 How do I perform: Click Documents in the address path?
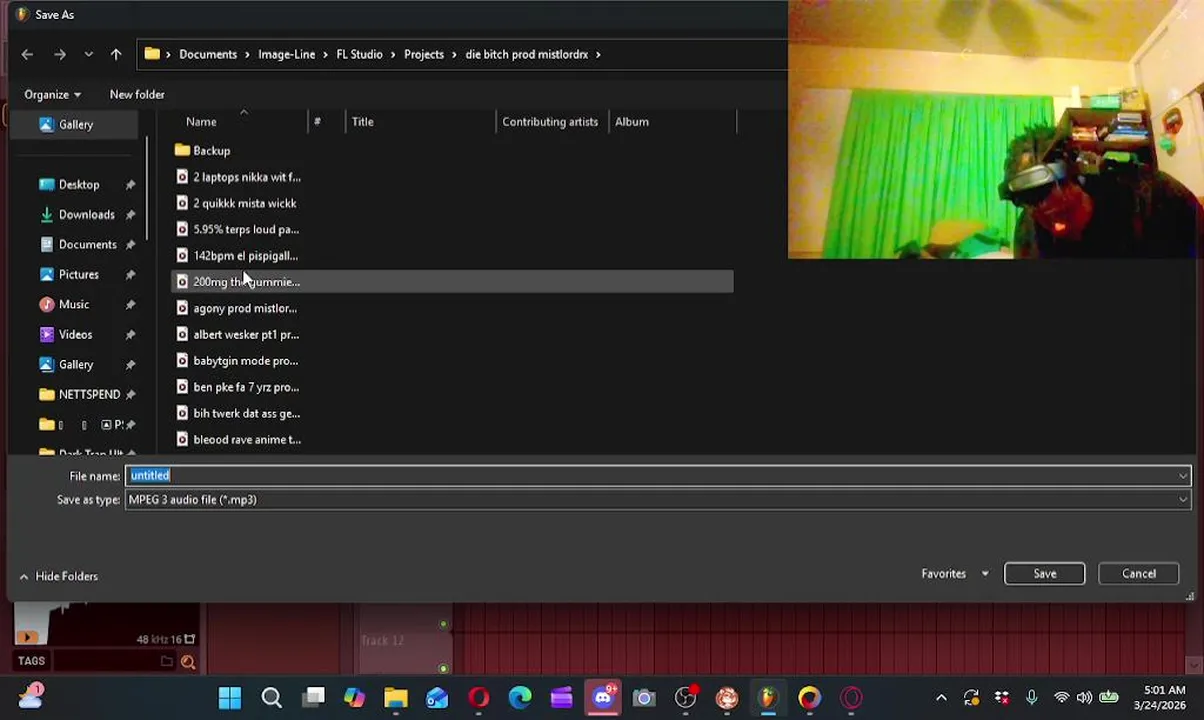point(208,54)
